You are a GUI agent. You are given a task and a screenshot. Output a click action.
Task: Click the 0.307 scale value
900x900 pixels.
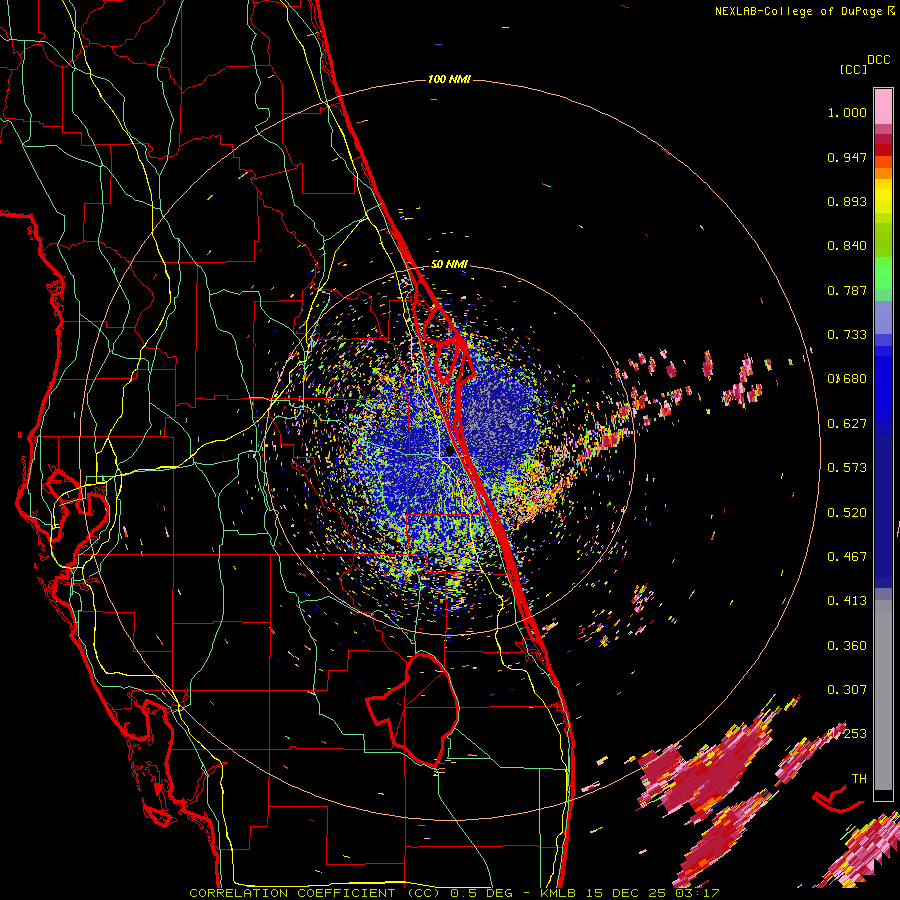(847, 690)
